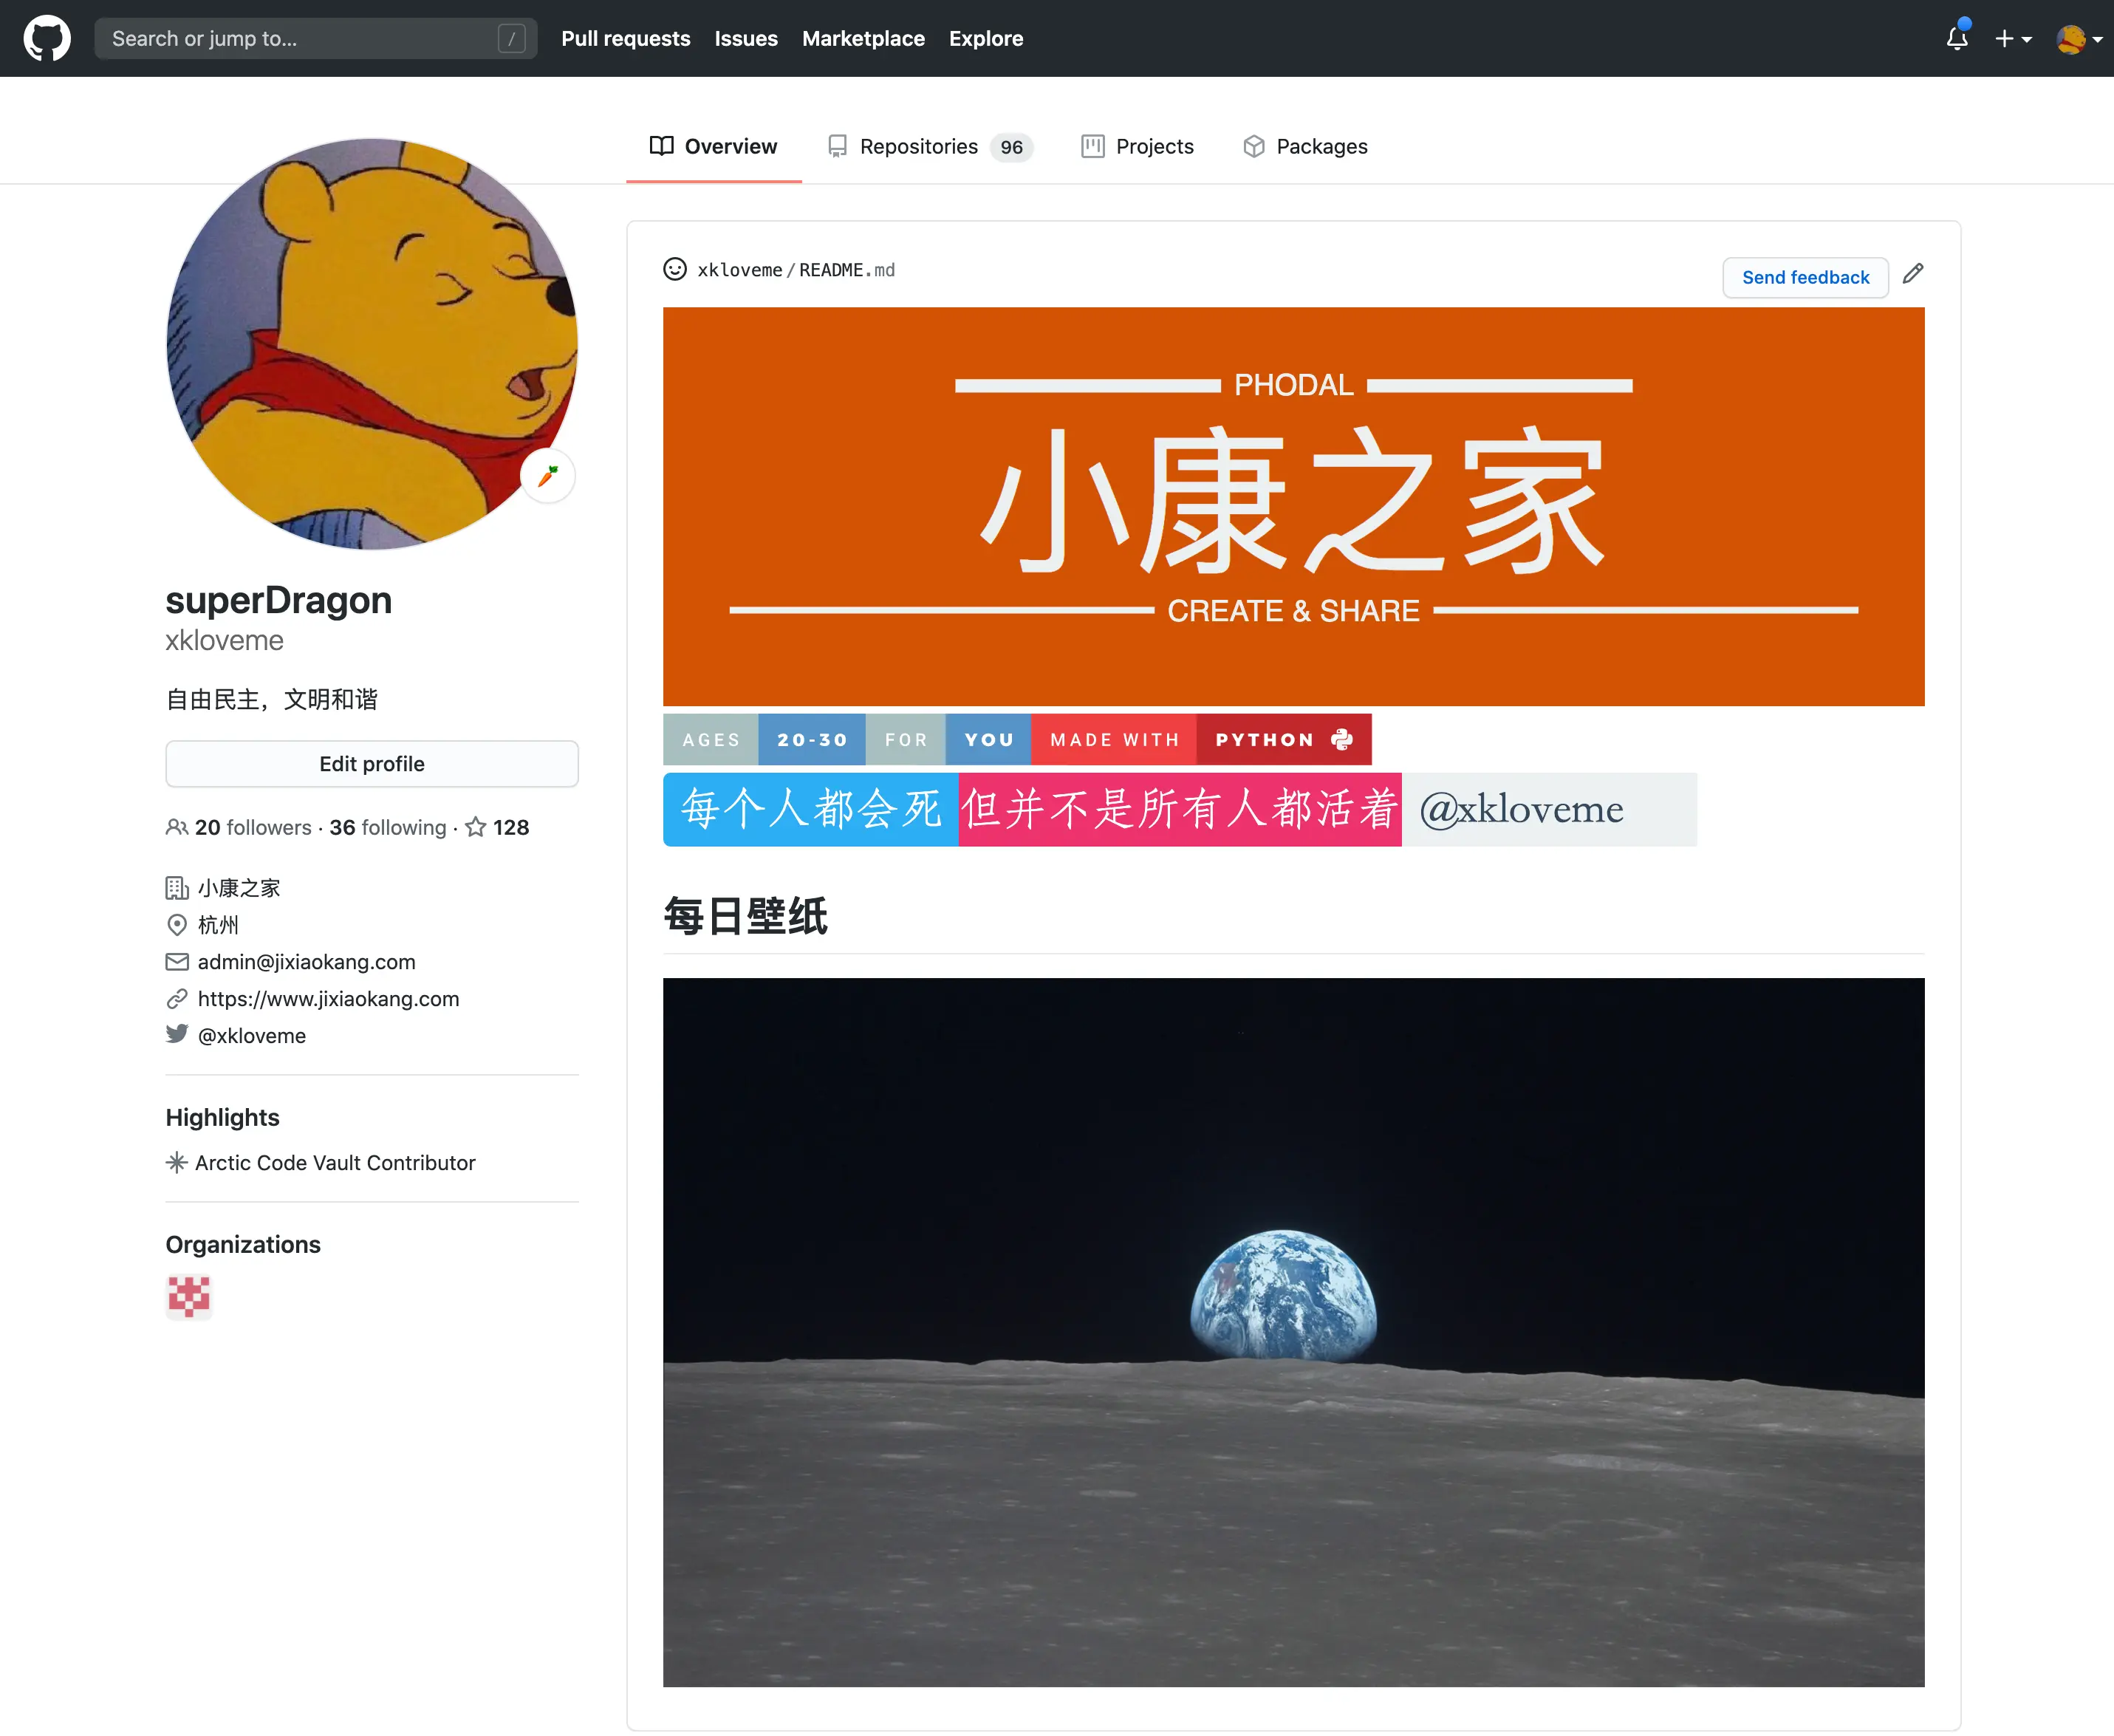Image resolution: width=2114 pixels, height=1736 pixels.
Task: Open Marketplace from the top navigation
Action: click(863, 38)
